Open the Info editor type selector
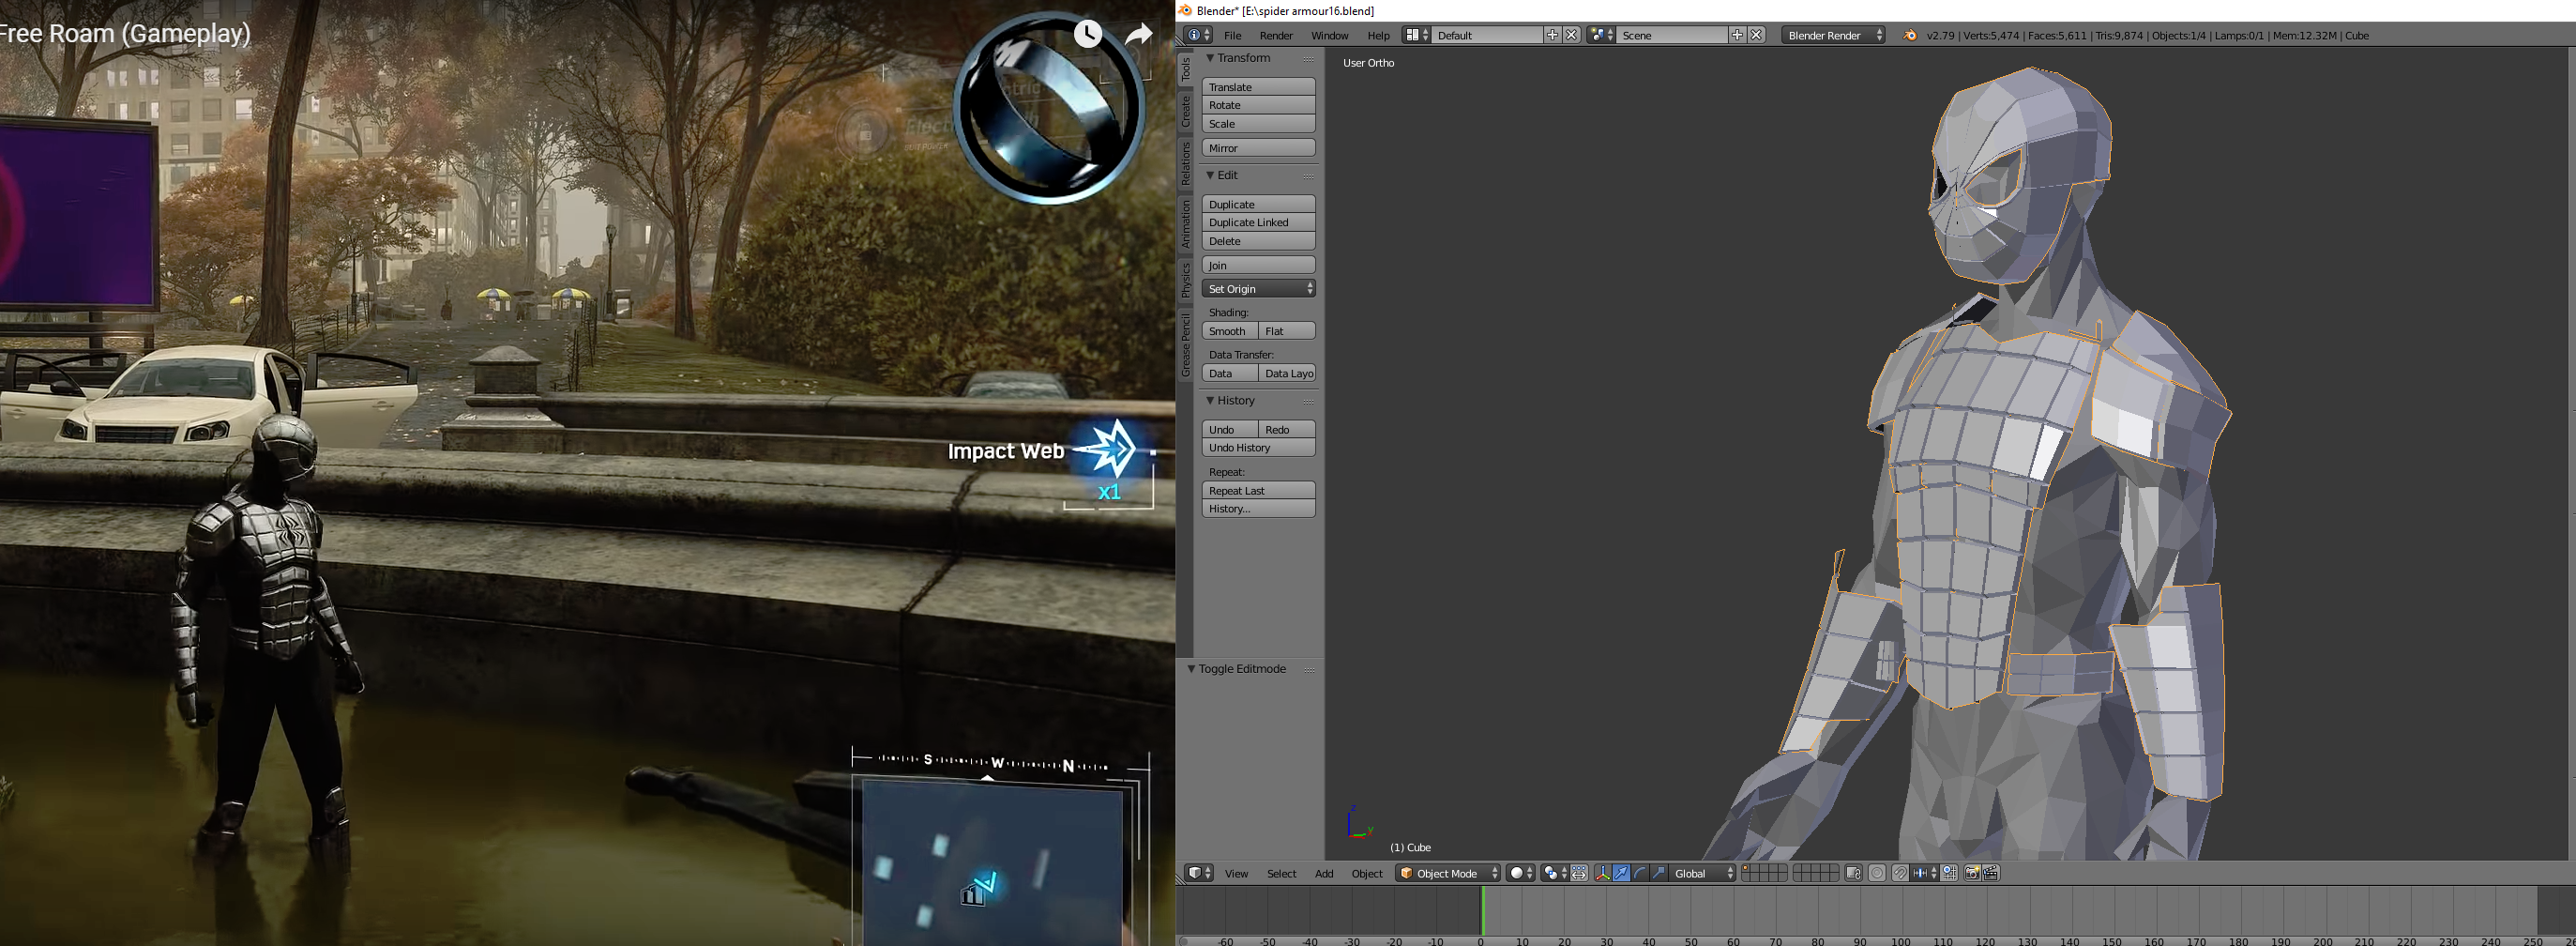Screen dimensions: 2576x946 [x=1197, y=35]
